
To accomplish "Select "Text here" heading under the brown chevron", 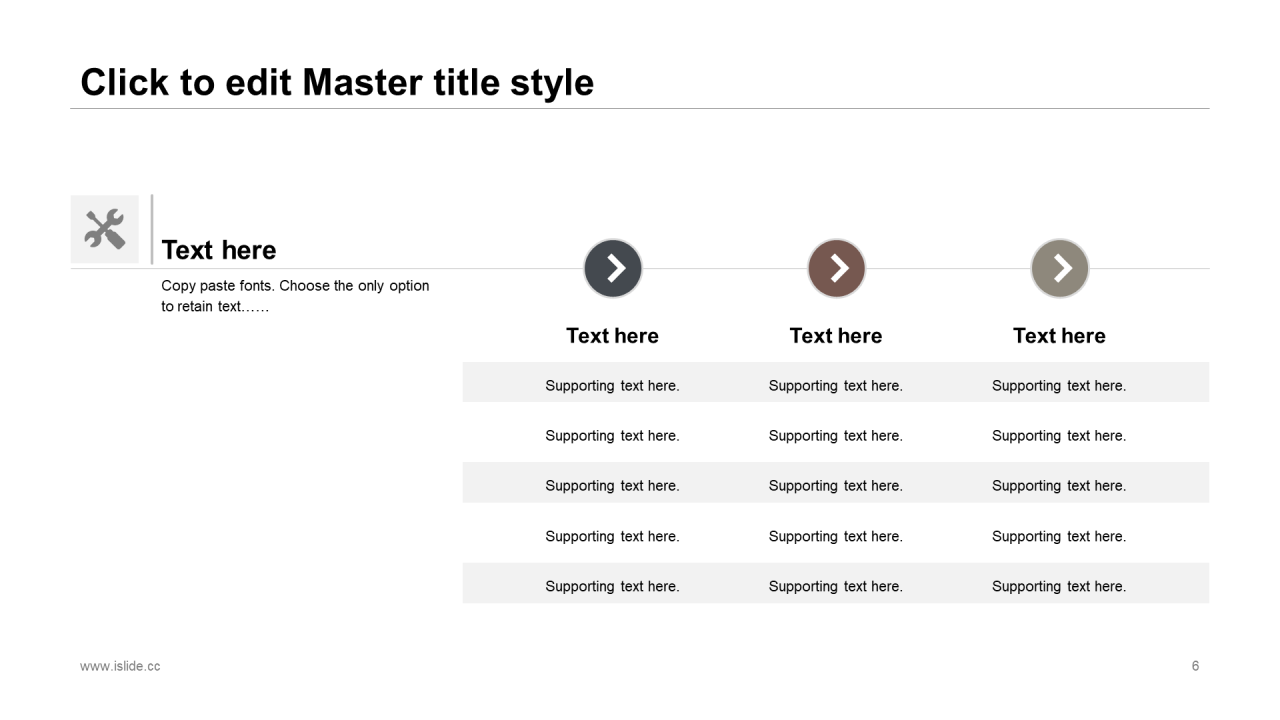I will point(836,336).
